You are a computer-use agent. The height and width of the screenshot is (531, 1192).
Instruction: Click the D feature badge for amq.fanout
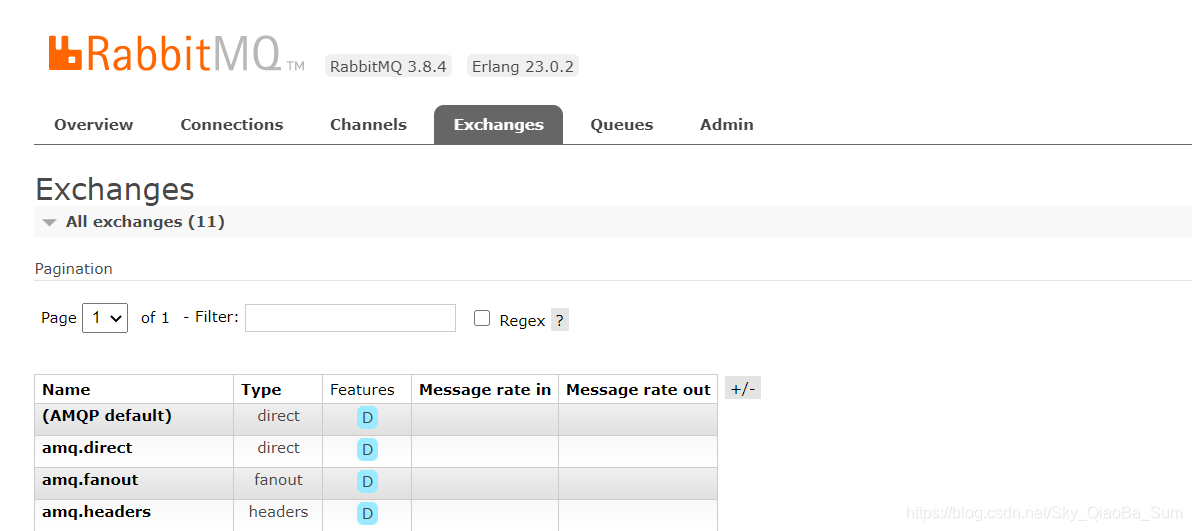(367, 482)
